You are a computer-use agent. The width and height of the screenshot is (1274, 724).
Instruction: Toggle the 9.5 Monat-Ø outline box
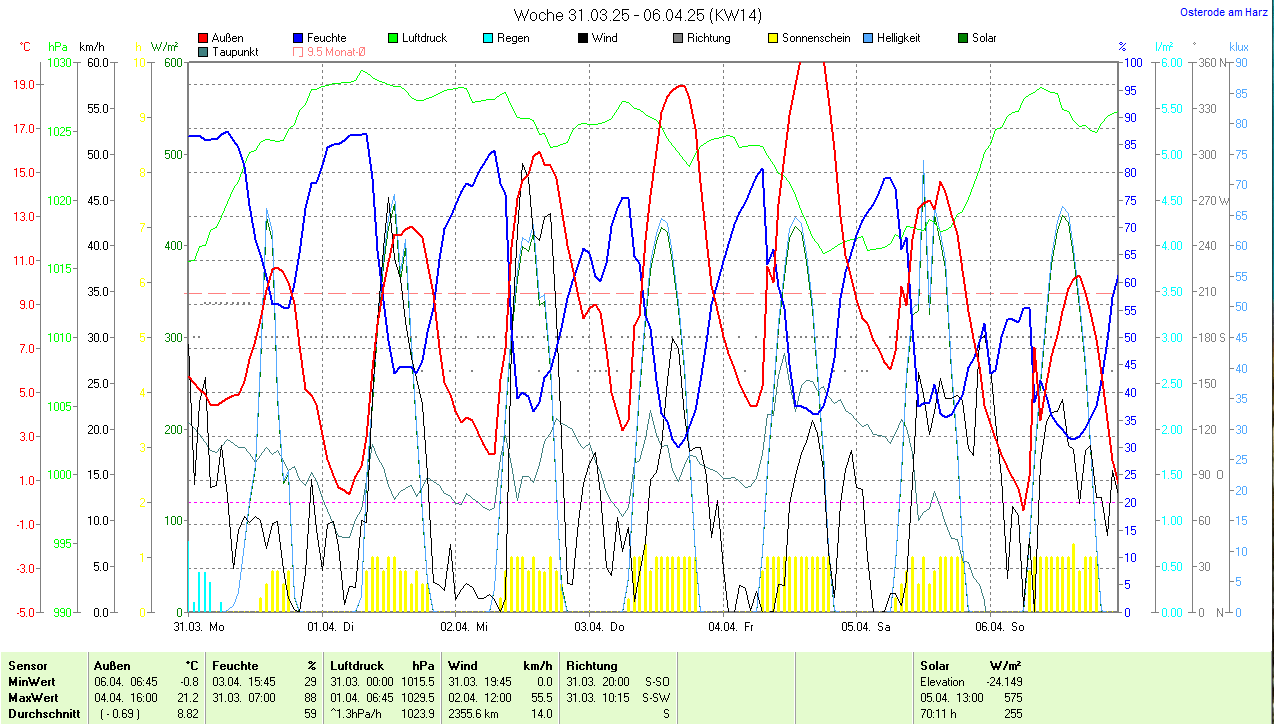click(x=298, y=52)
